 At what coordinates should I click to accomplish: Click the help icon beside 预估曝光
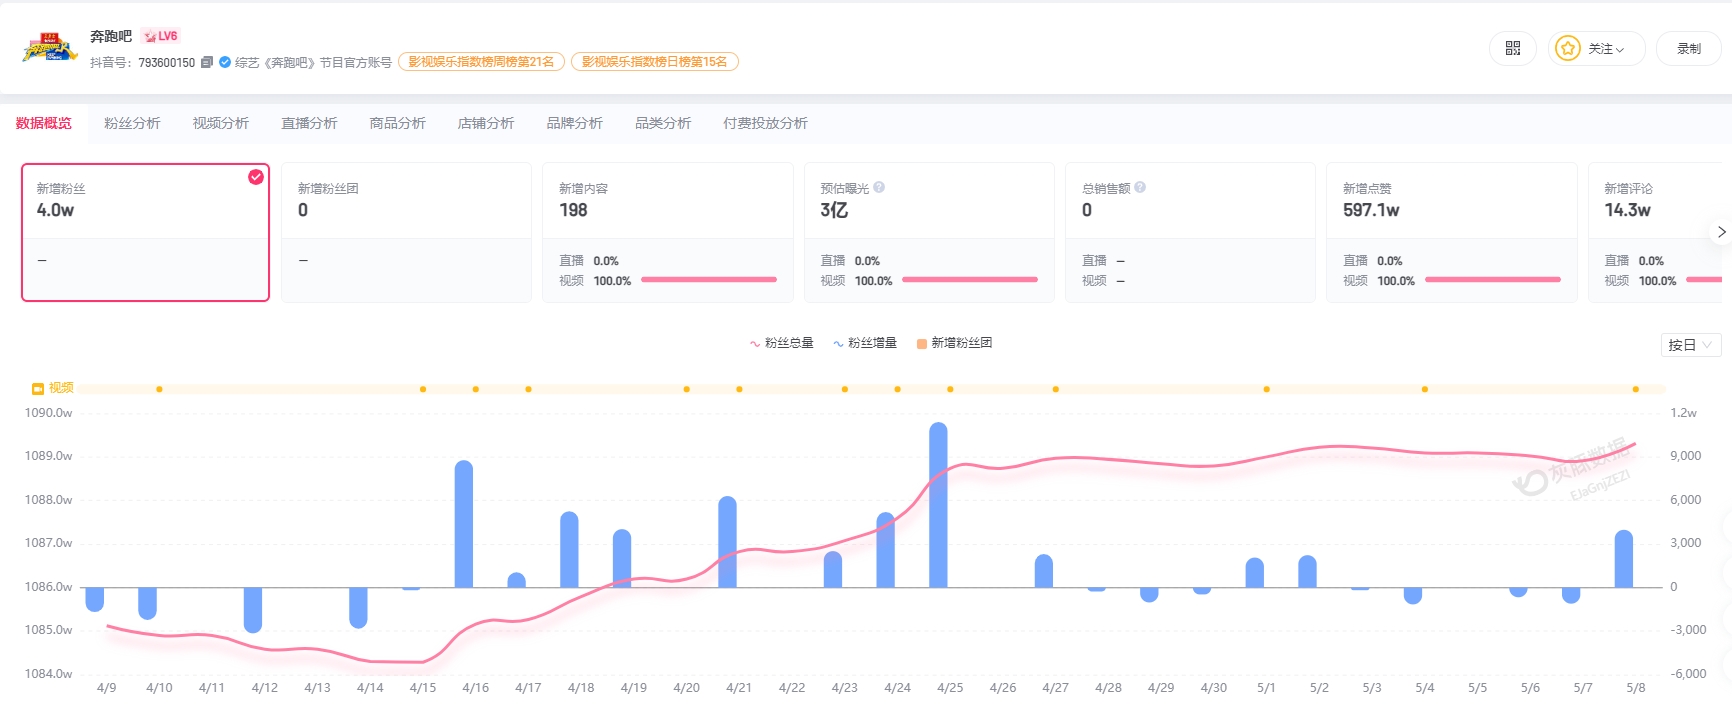(879, 187)
